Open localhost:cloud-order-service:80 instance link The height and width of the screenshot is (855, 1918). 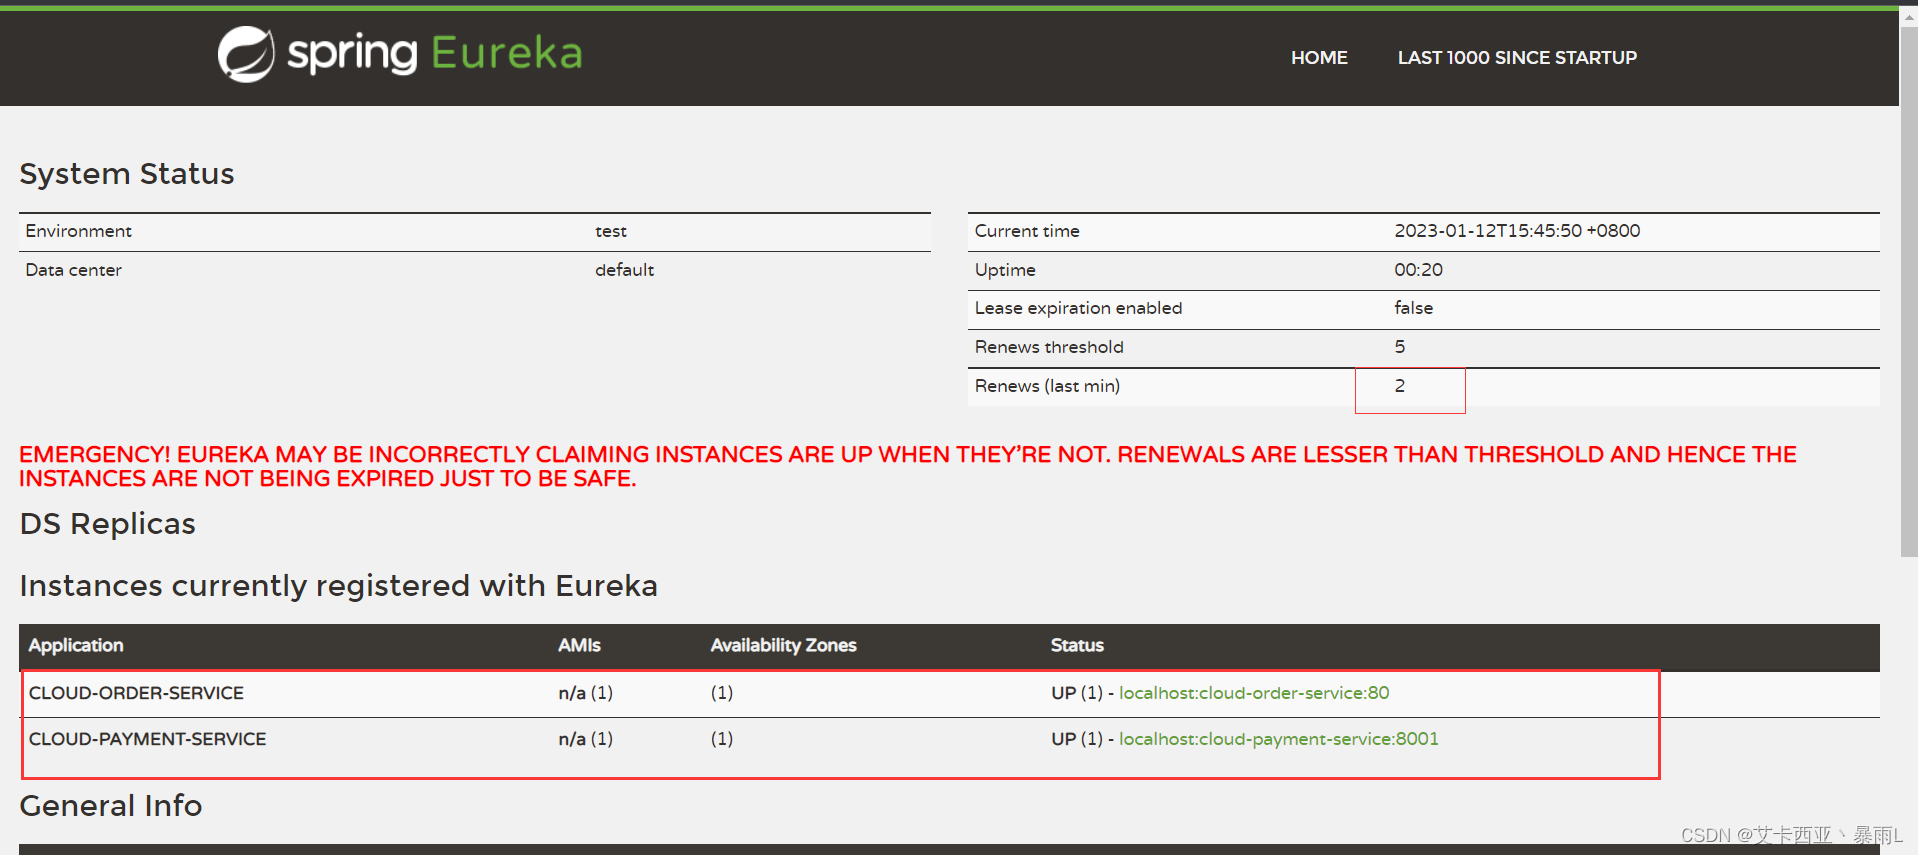(1254, 693)
